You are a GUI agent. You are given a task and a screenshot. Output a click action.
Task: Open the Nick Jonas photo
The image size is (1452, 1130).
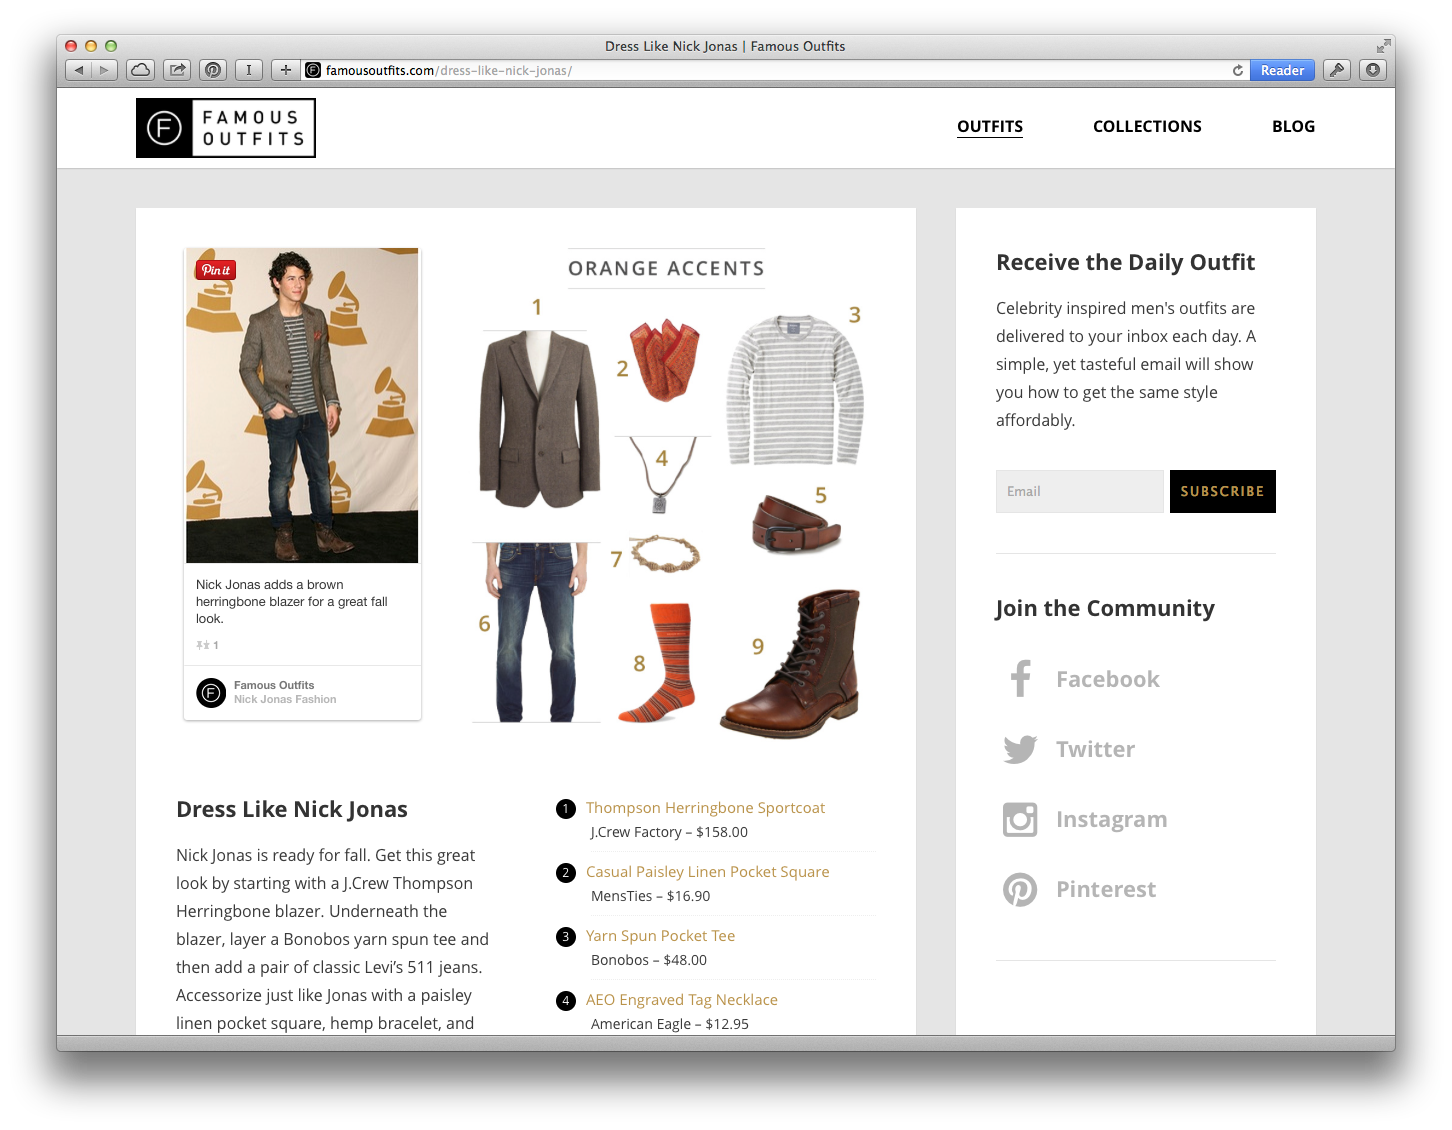tap(302, 406)
